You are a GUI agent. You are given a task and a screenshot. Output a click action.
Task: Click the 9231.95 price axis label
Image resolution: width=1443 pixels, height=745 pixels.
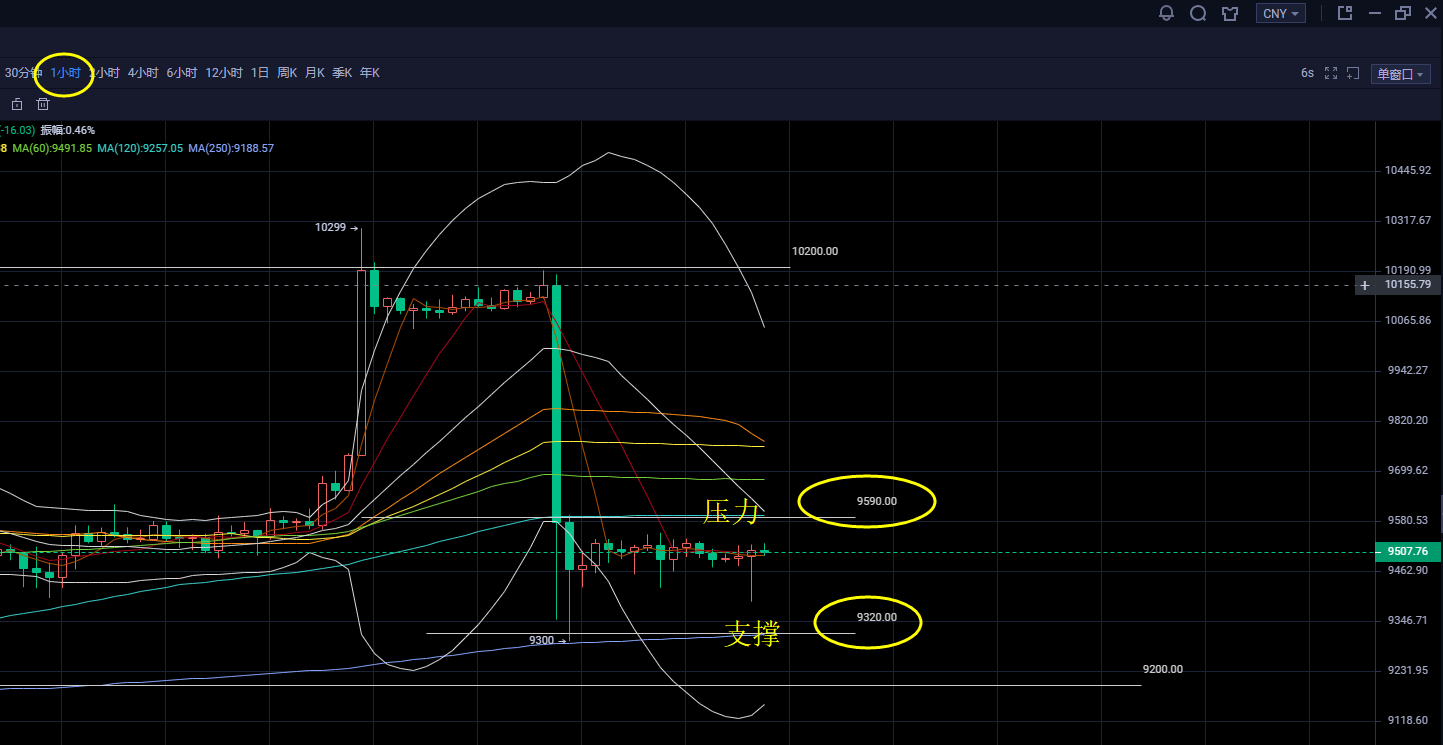point(1409,670)
